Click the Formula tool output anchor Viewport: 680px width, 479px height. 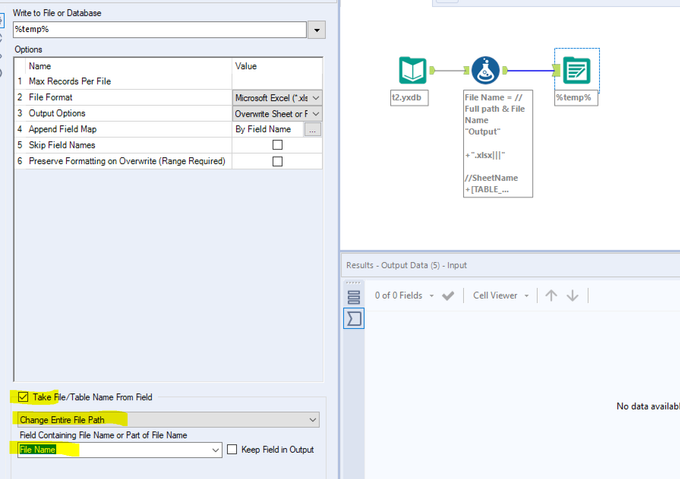pos(505,70)
